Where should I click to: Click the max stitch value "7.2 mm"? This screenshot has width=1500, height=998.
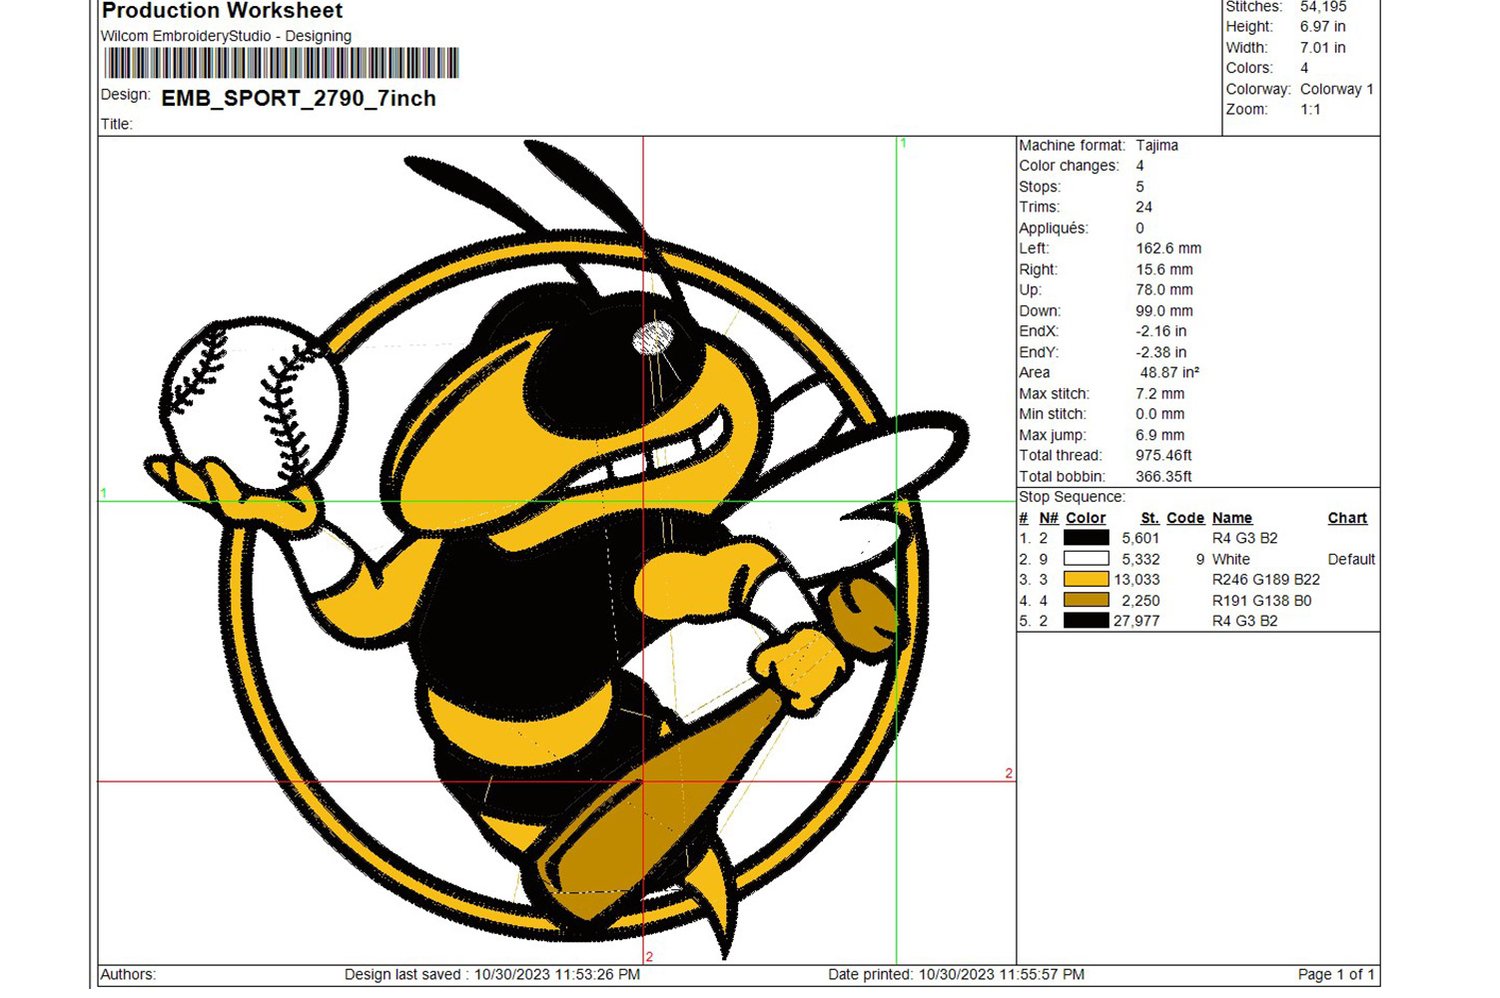tap(1160, 394)
